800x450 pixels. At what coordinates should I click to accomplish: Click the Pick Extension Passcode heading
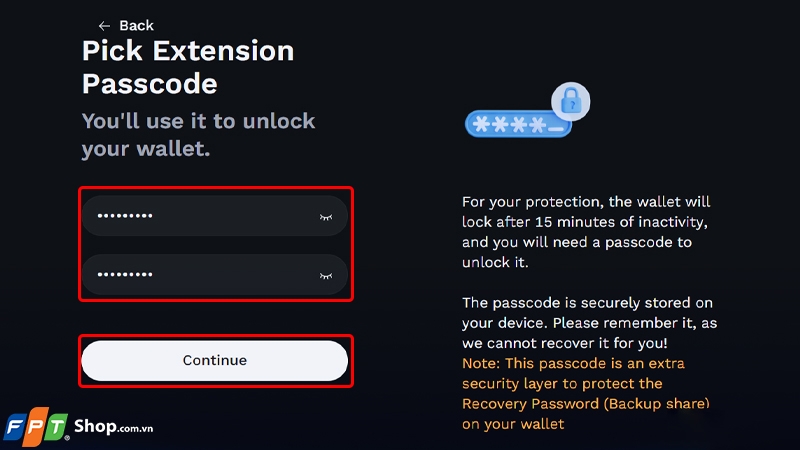point(188,66)
